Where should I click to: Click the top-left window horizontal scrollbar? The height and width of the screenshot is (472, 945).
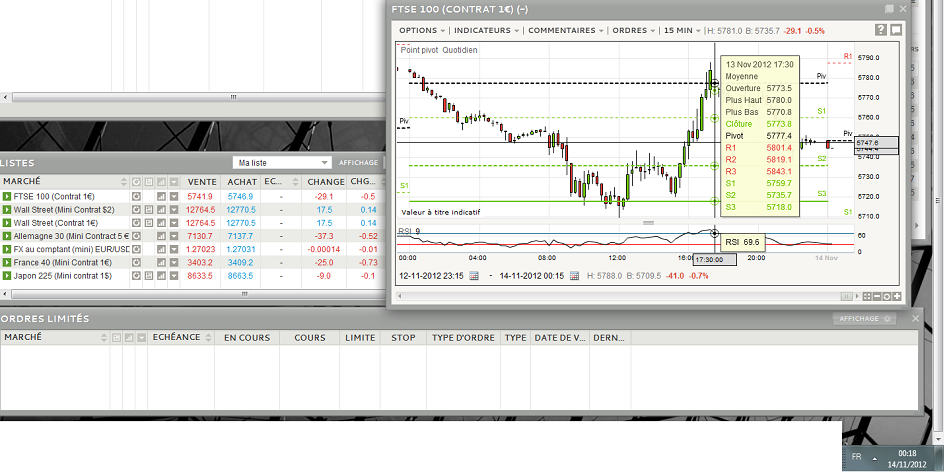click(199, 97)
